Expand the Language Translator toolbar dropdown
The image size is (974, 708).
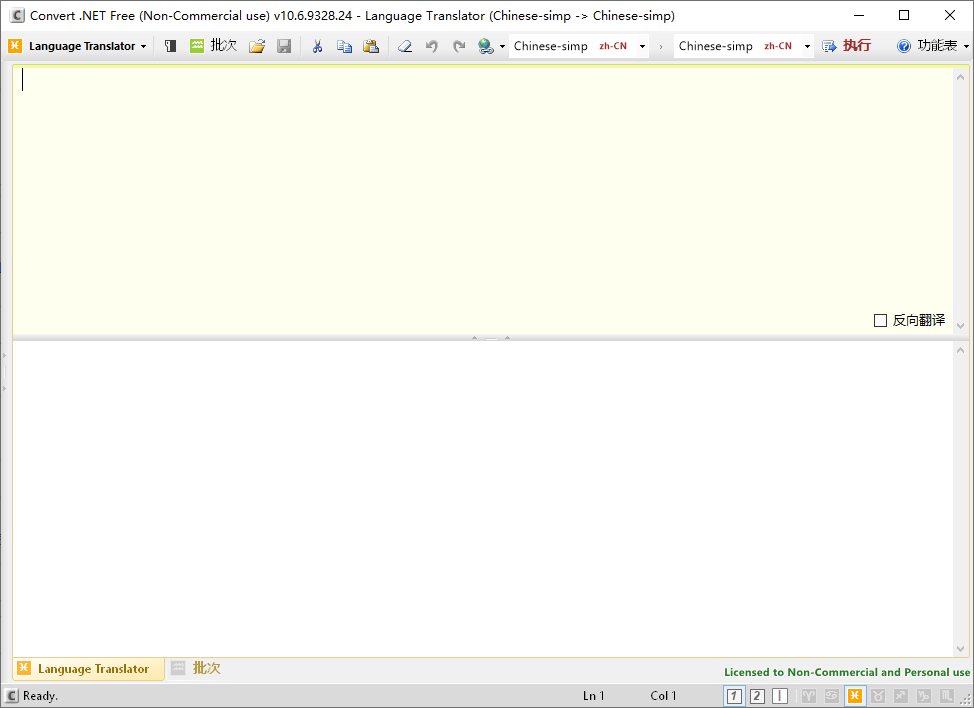pos(143,46)
